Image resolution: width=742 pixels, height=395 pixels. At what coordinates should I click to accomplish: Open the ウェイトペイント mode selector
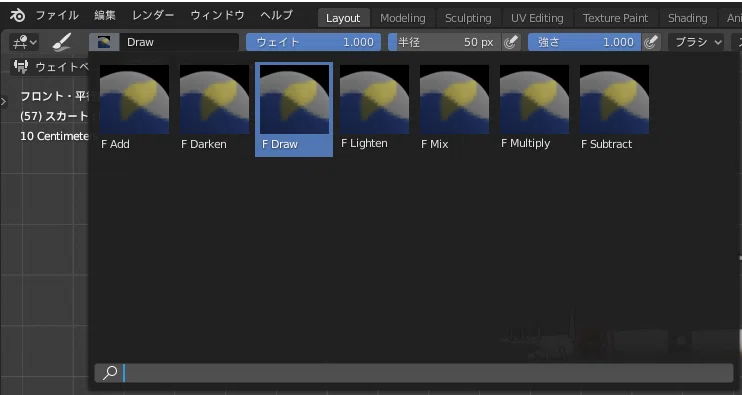pos(50,67)
